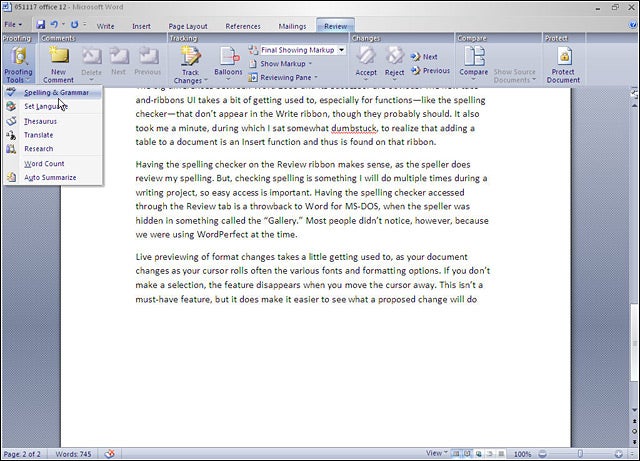
Task: Click the 100% zoom level button
Action: point(522,454)
